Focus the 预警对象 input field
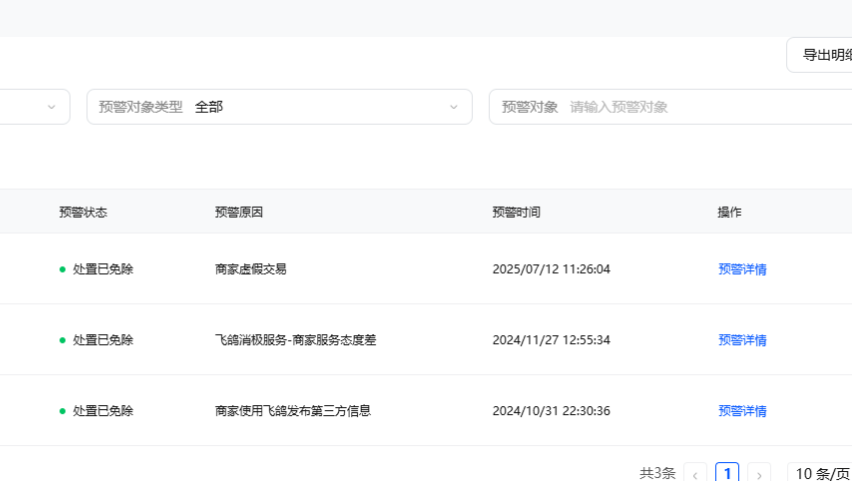Image resolution: width=852 pixels, height=481 pixels. 671,107
